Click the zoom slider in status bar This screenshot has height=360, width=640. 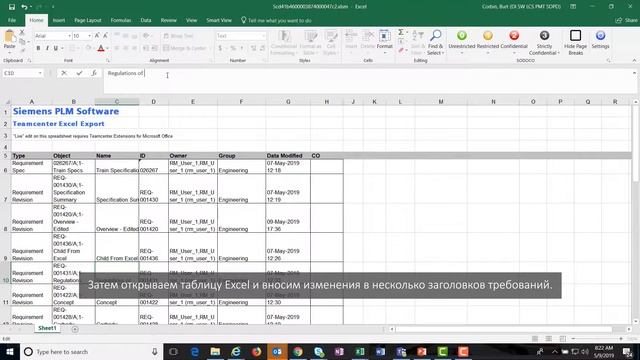point(597,339)
